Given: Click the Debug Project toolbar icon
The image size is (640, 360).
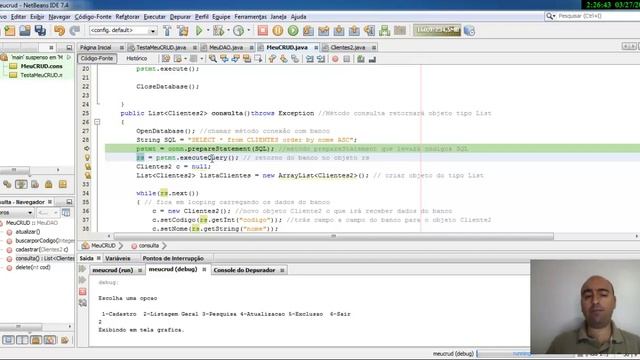Looking at the screenshot, I should tap(219, 31).
